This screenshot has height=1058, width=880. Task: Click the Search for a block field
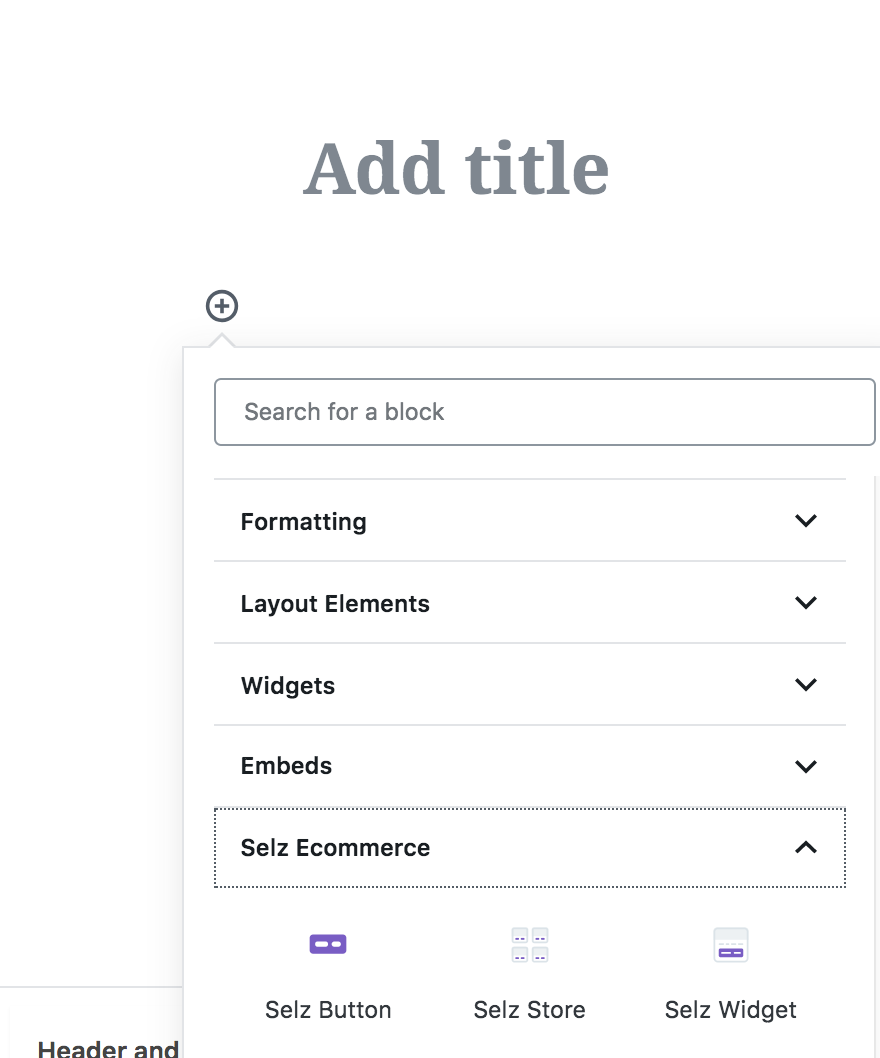click(x=545, y=412)
